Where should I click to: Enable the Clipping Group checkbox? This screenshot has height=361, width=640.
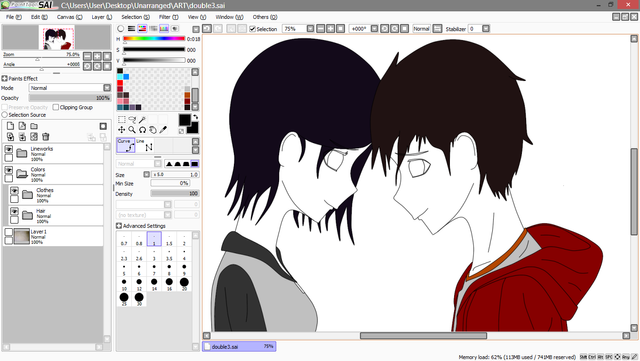(x=56, y=107)
